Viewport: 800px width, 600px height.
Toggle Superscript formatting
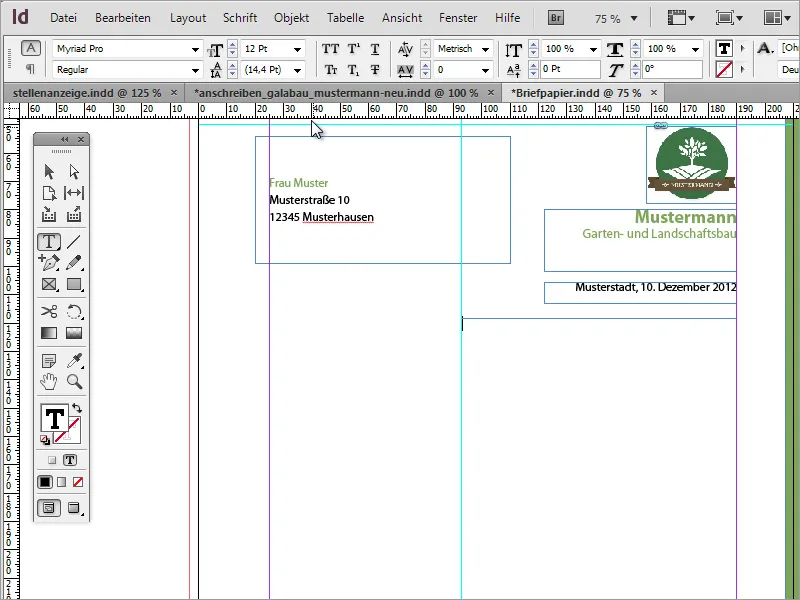(354, 49)
